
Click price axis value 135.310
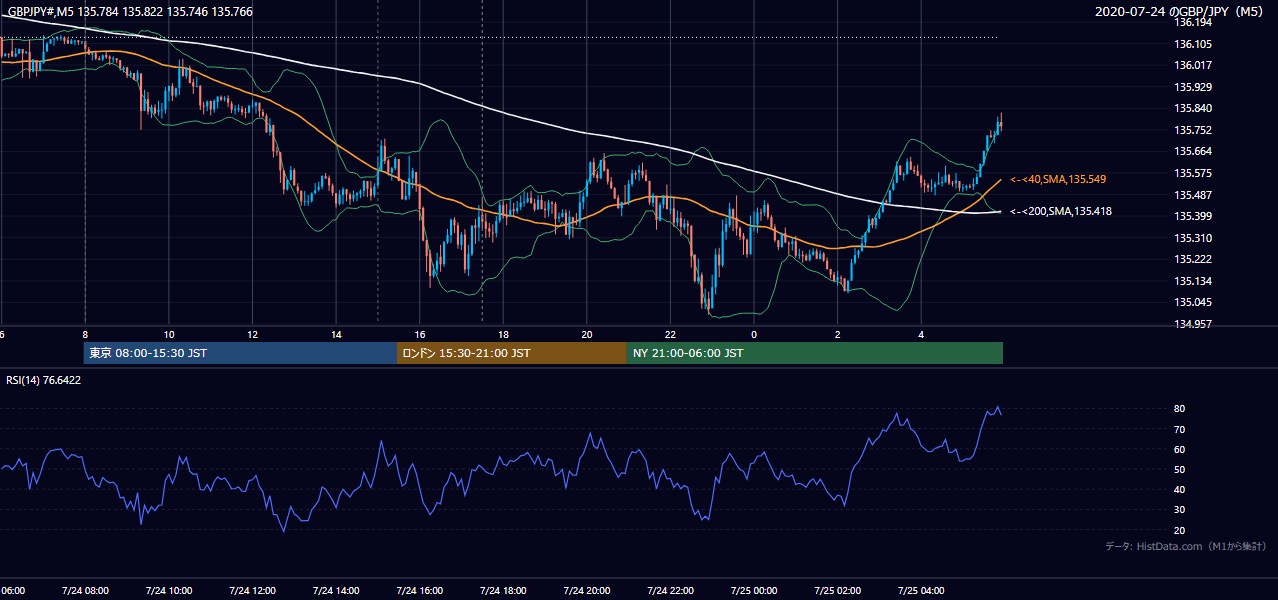(1193, 238)
